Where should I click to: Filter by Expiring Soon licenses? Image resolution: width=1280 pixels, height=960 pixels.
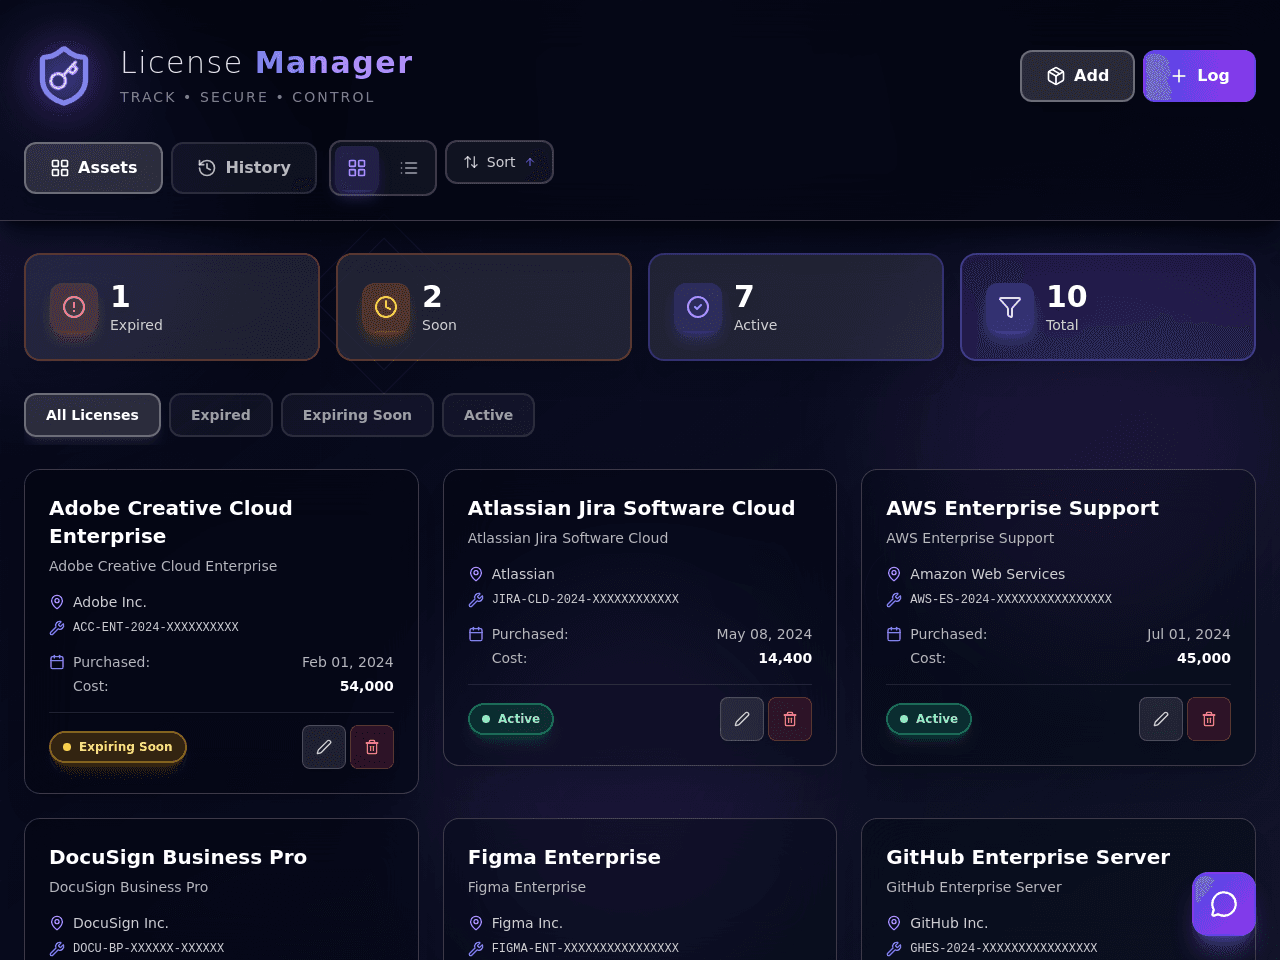click(357, 415)
